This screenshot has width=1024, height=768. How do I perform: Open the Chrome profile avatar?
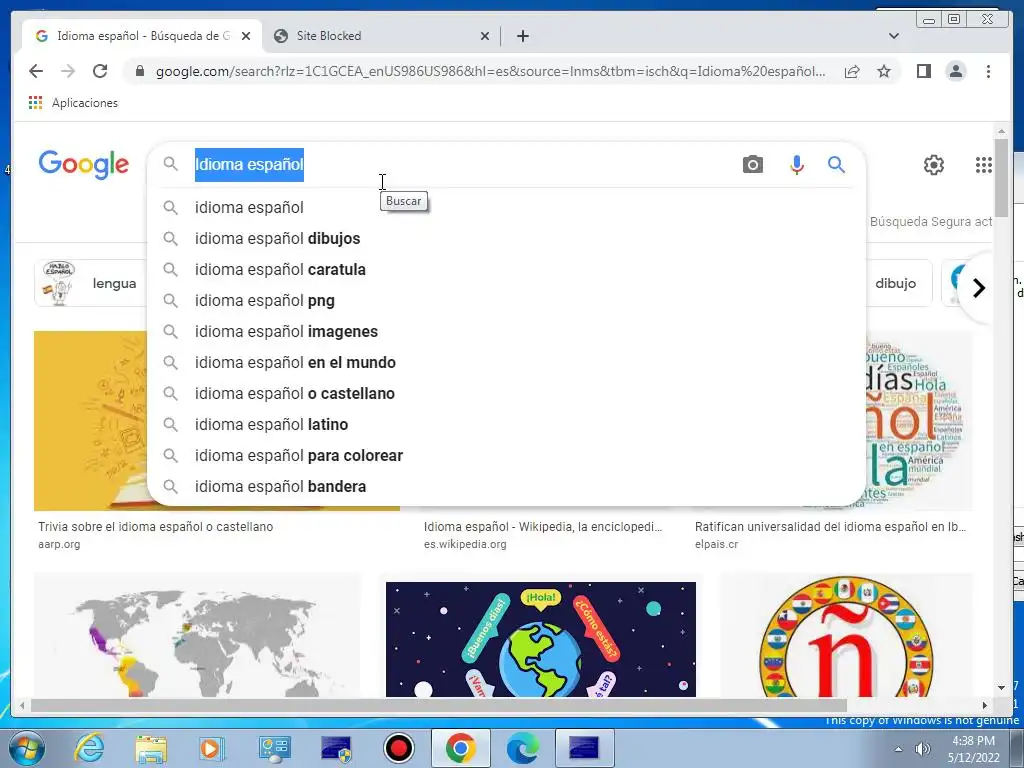point(955,71)
